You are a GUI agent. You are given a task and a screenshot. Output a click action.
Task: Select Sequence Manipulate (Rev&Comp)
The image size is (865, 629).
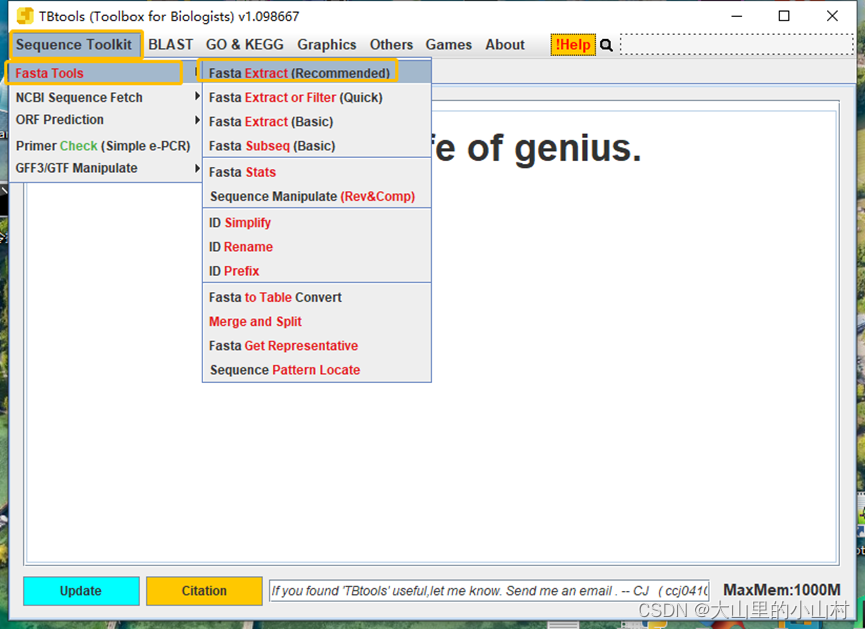pos(317,196)
